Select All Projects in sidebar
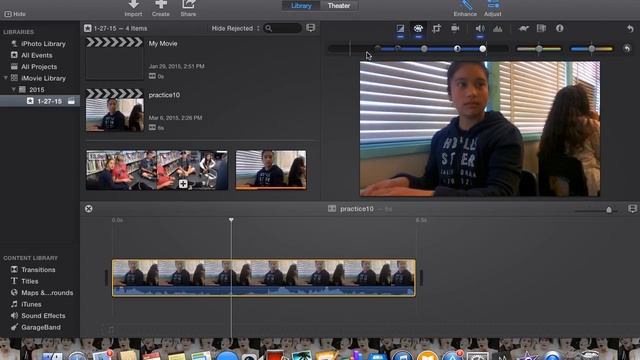Viewport: 640px width, 360px height. point(39,67)
